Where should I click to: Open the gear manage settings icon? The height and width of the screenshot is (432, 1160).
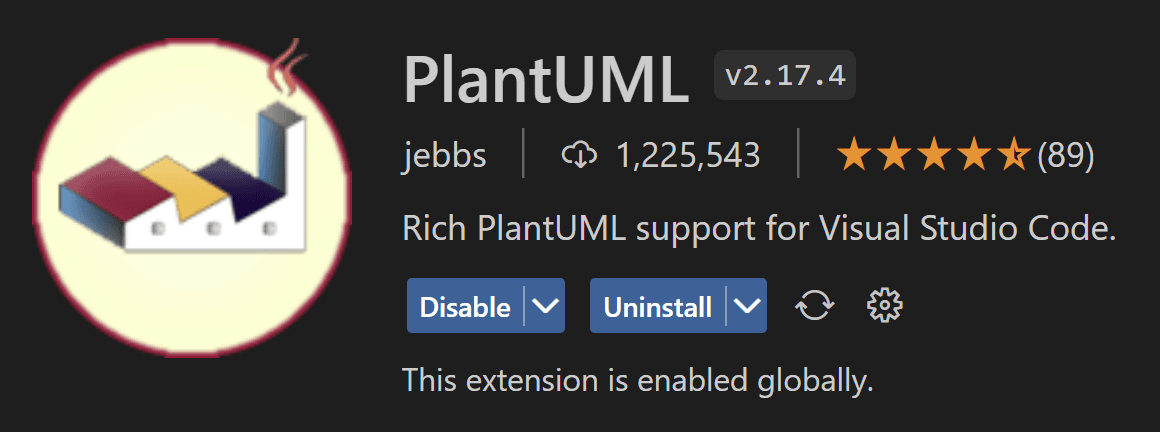click(884, 306)
